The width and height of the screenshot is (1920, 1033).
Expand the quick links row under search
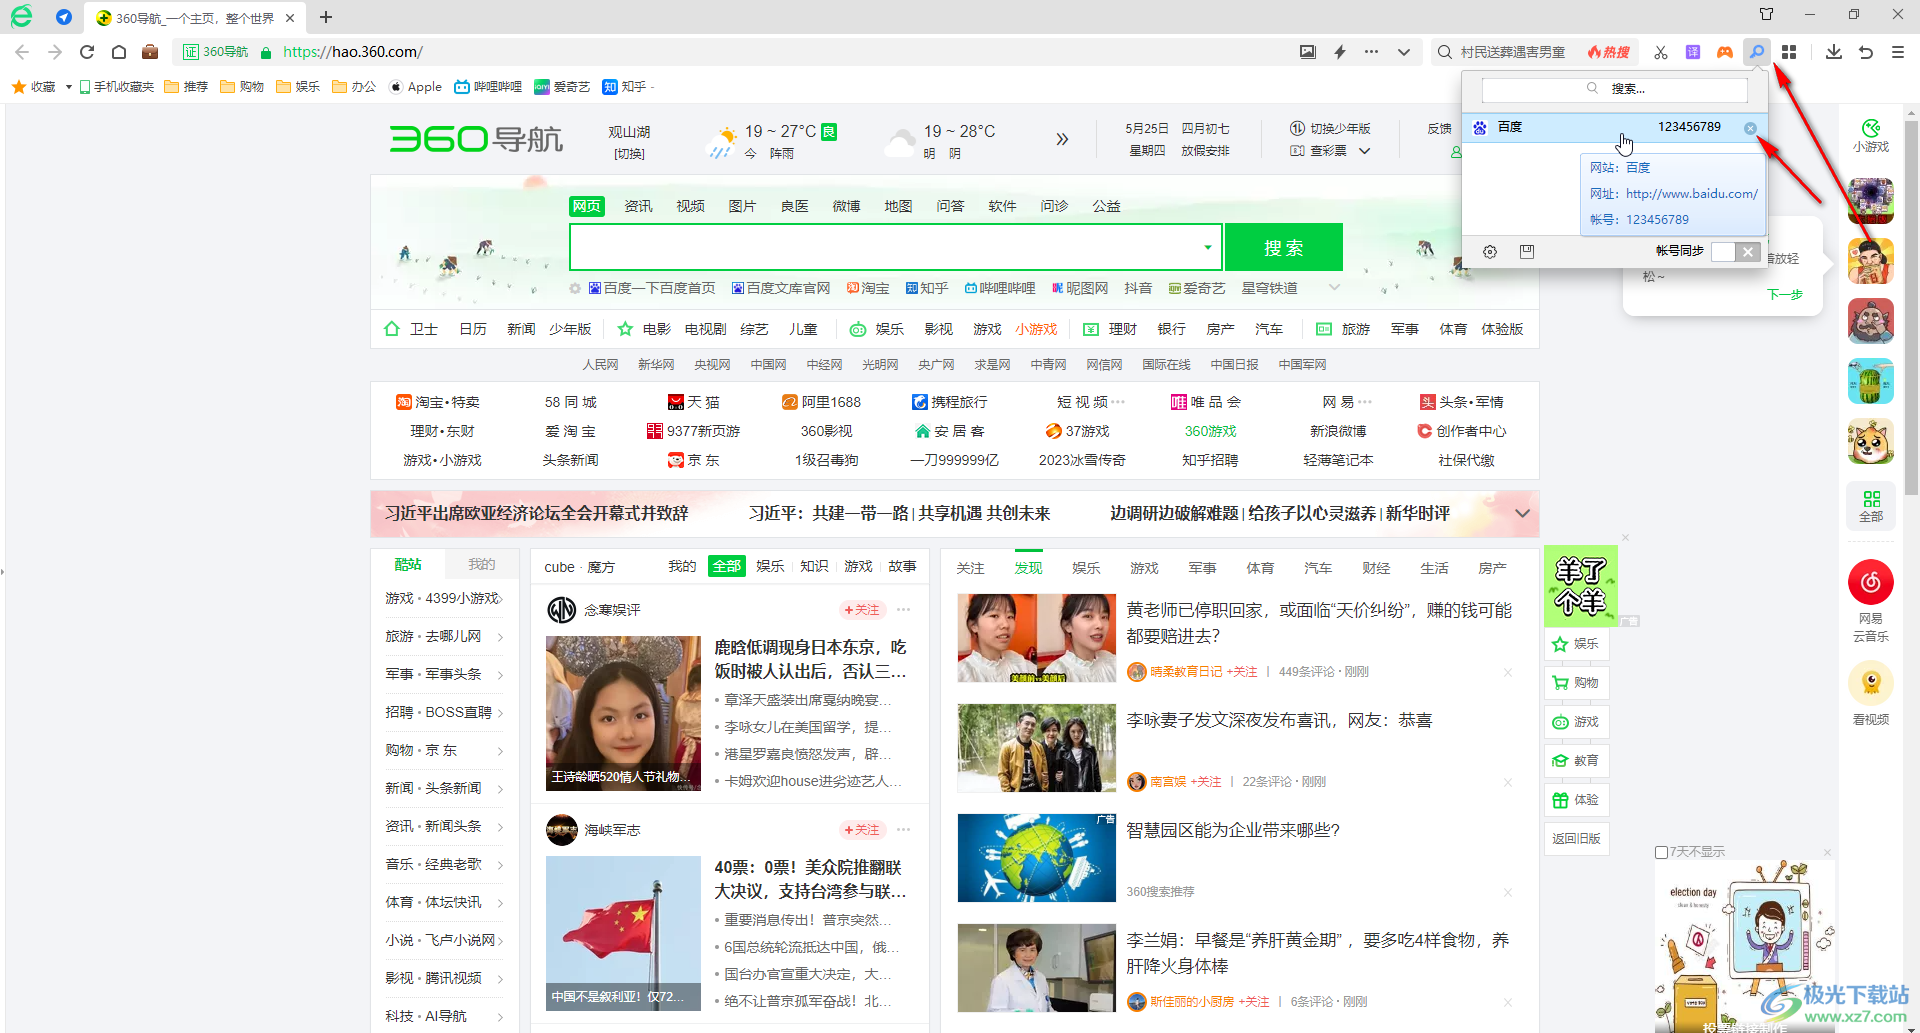1334,288
